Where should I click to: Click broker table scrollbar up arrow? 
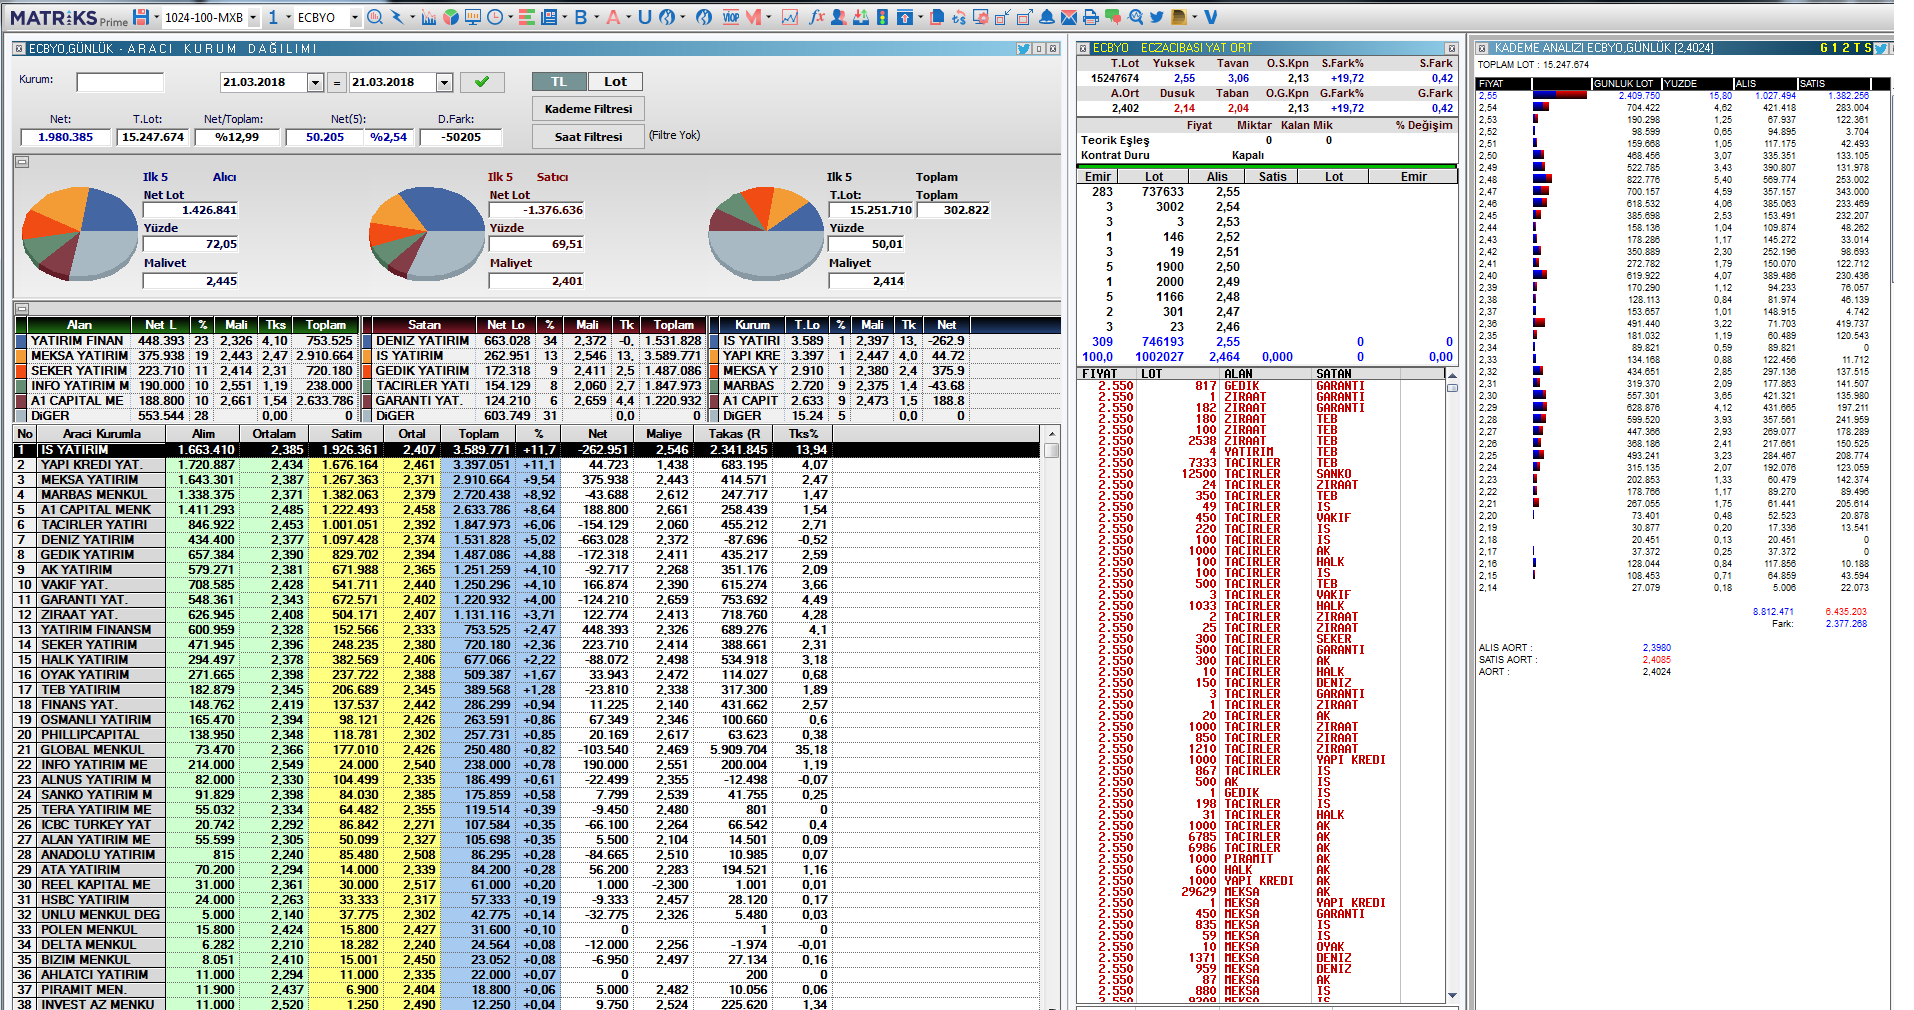(x=1051, y=434)
